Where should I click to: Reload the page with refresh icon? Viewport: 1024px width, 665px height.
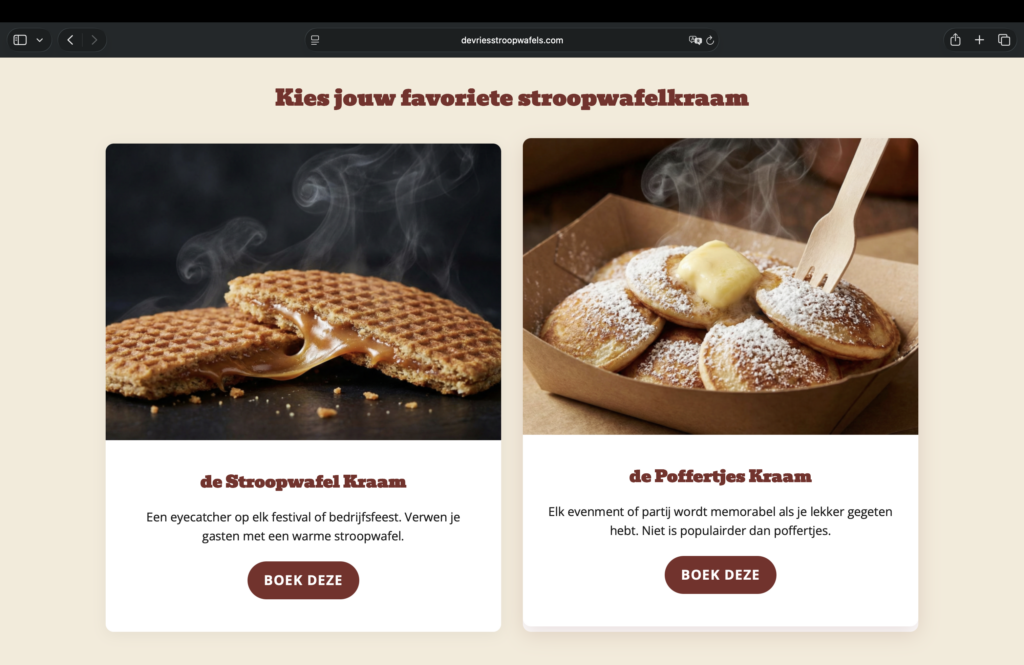pyautogui.click(x=711, y=40)
